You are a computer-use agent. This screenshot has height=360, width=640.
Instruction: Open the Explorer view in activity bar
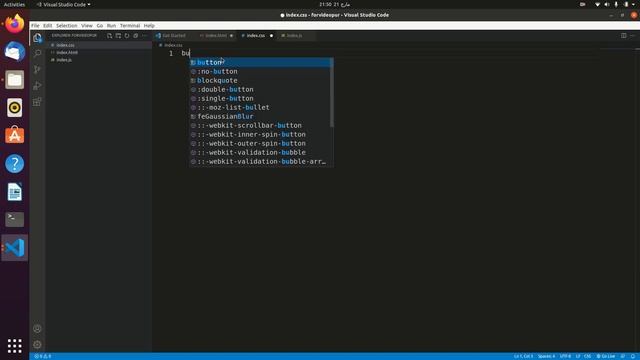point(37,38)
